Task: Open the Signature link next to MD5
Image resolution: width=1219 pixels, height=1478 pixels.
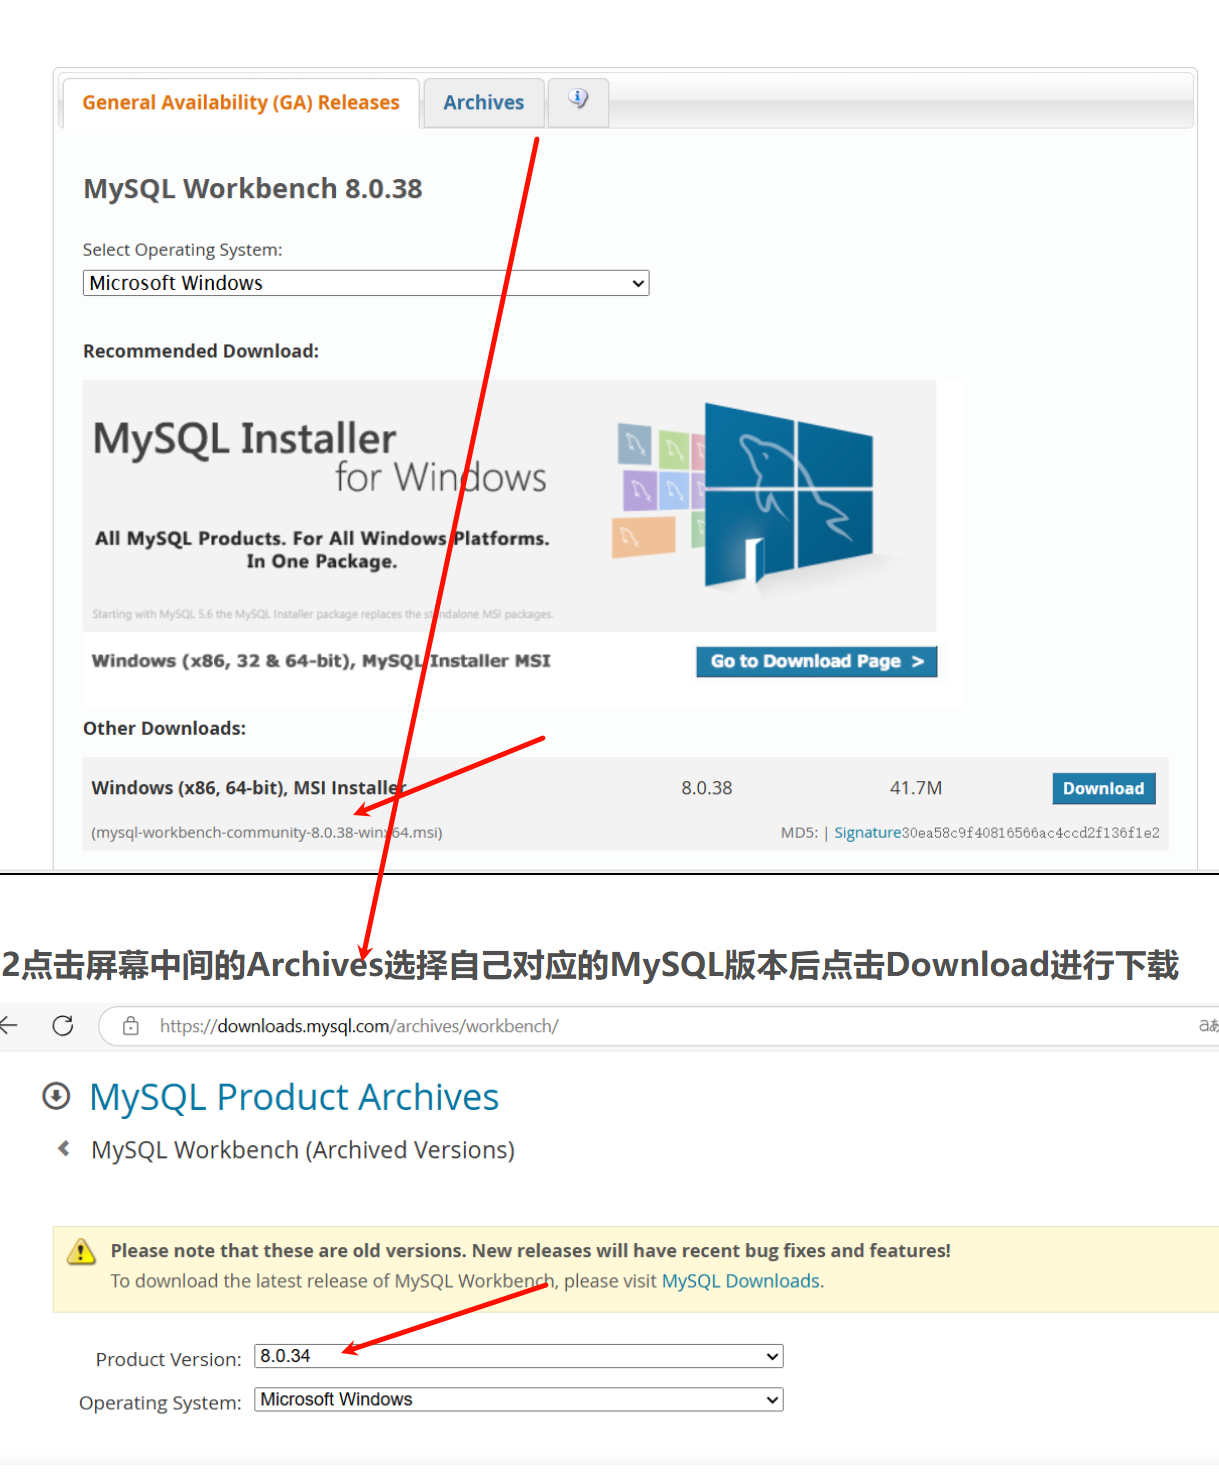Action: tap(868, 832)
